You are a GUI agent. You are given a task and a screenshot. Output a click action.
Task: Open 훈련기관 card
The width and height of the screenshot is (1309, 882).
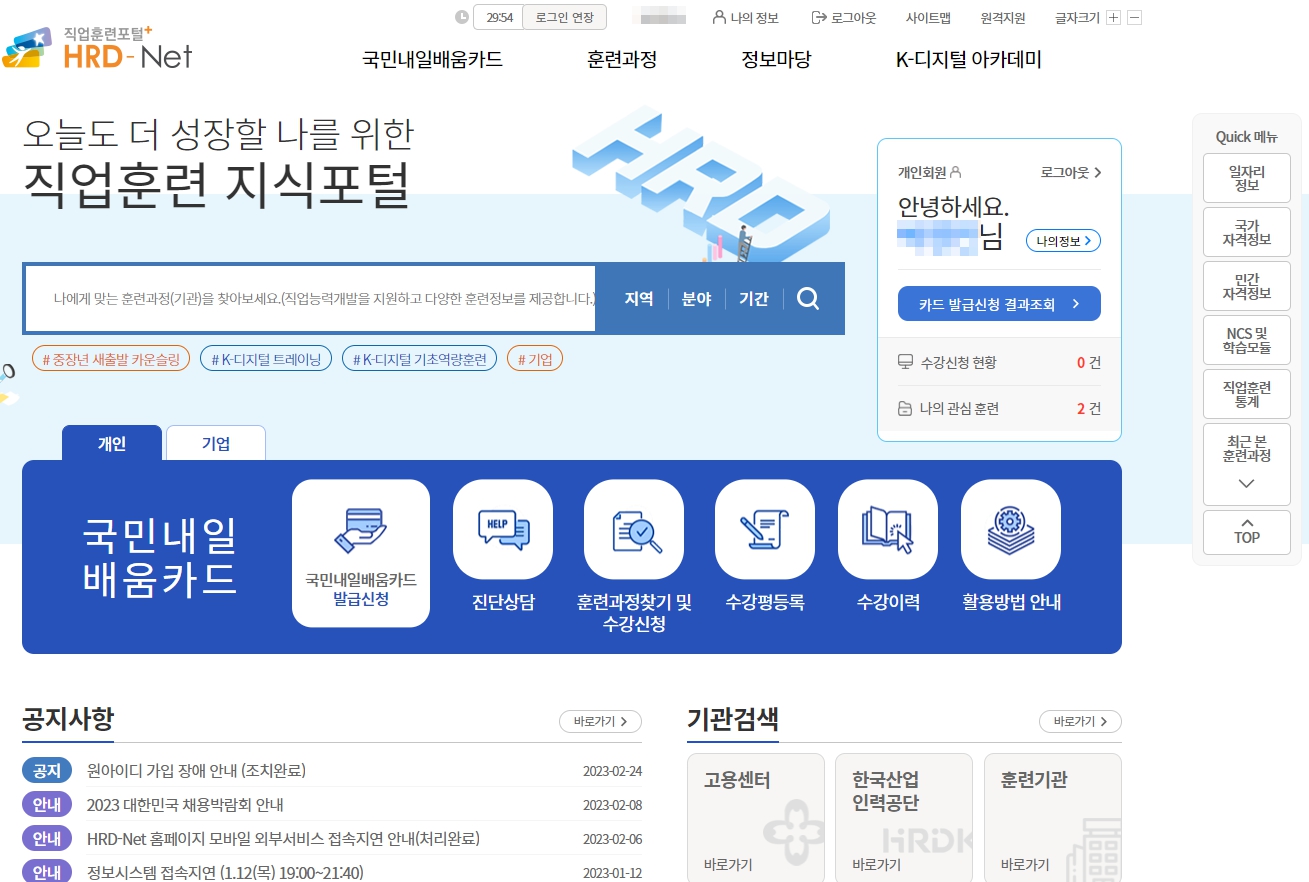(x=1053, y=817)
